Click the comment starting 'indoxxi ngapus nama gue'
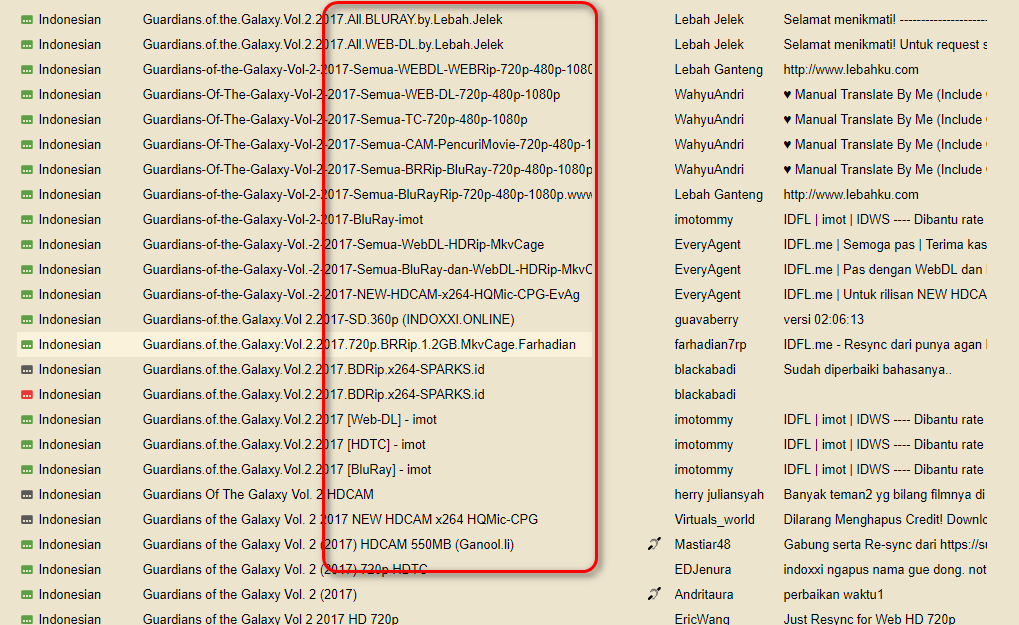The image size is (1019, 625). point(885,569)
